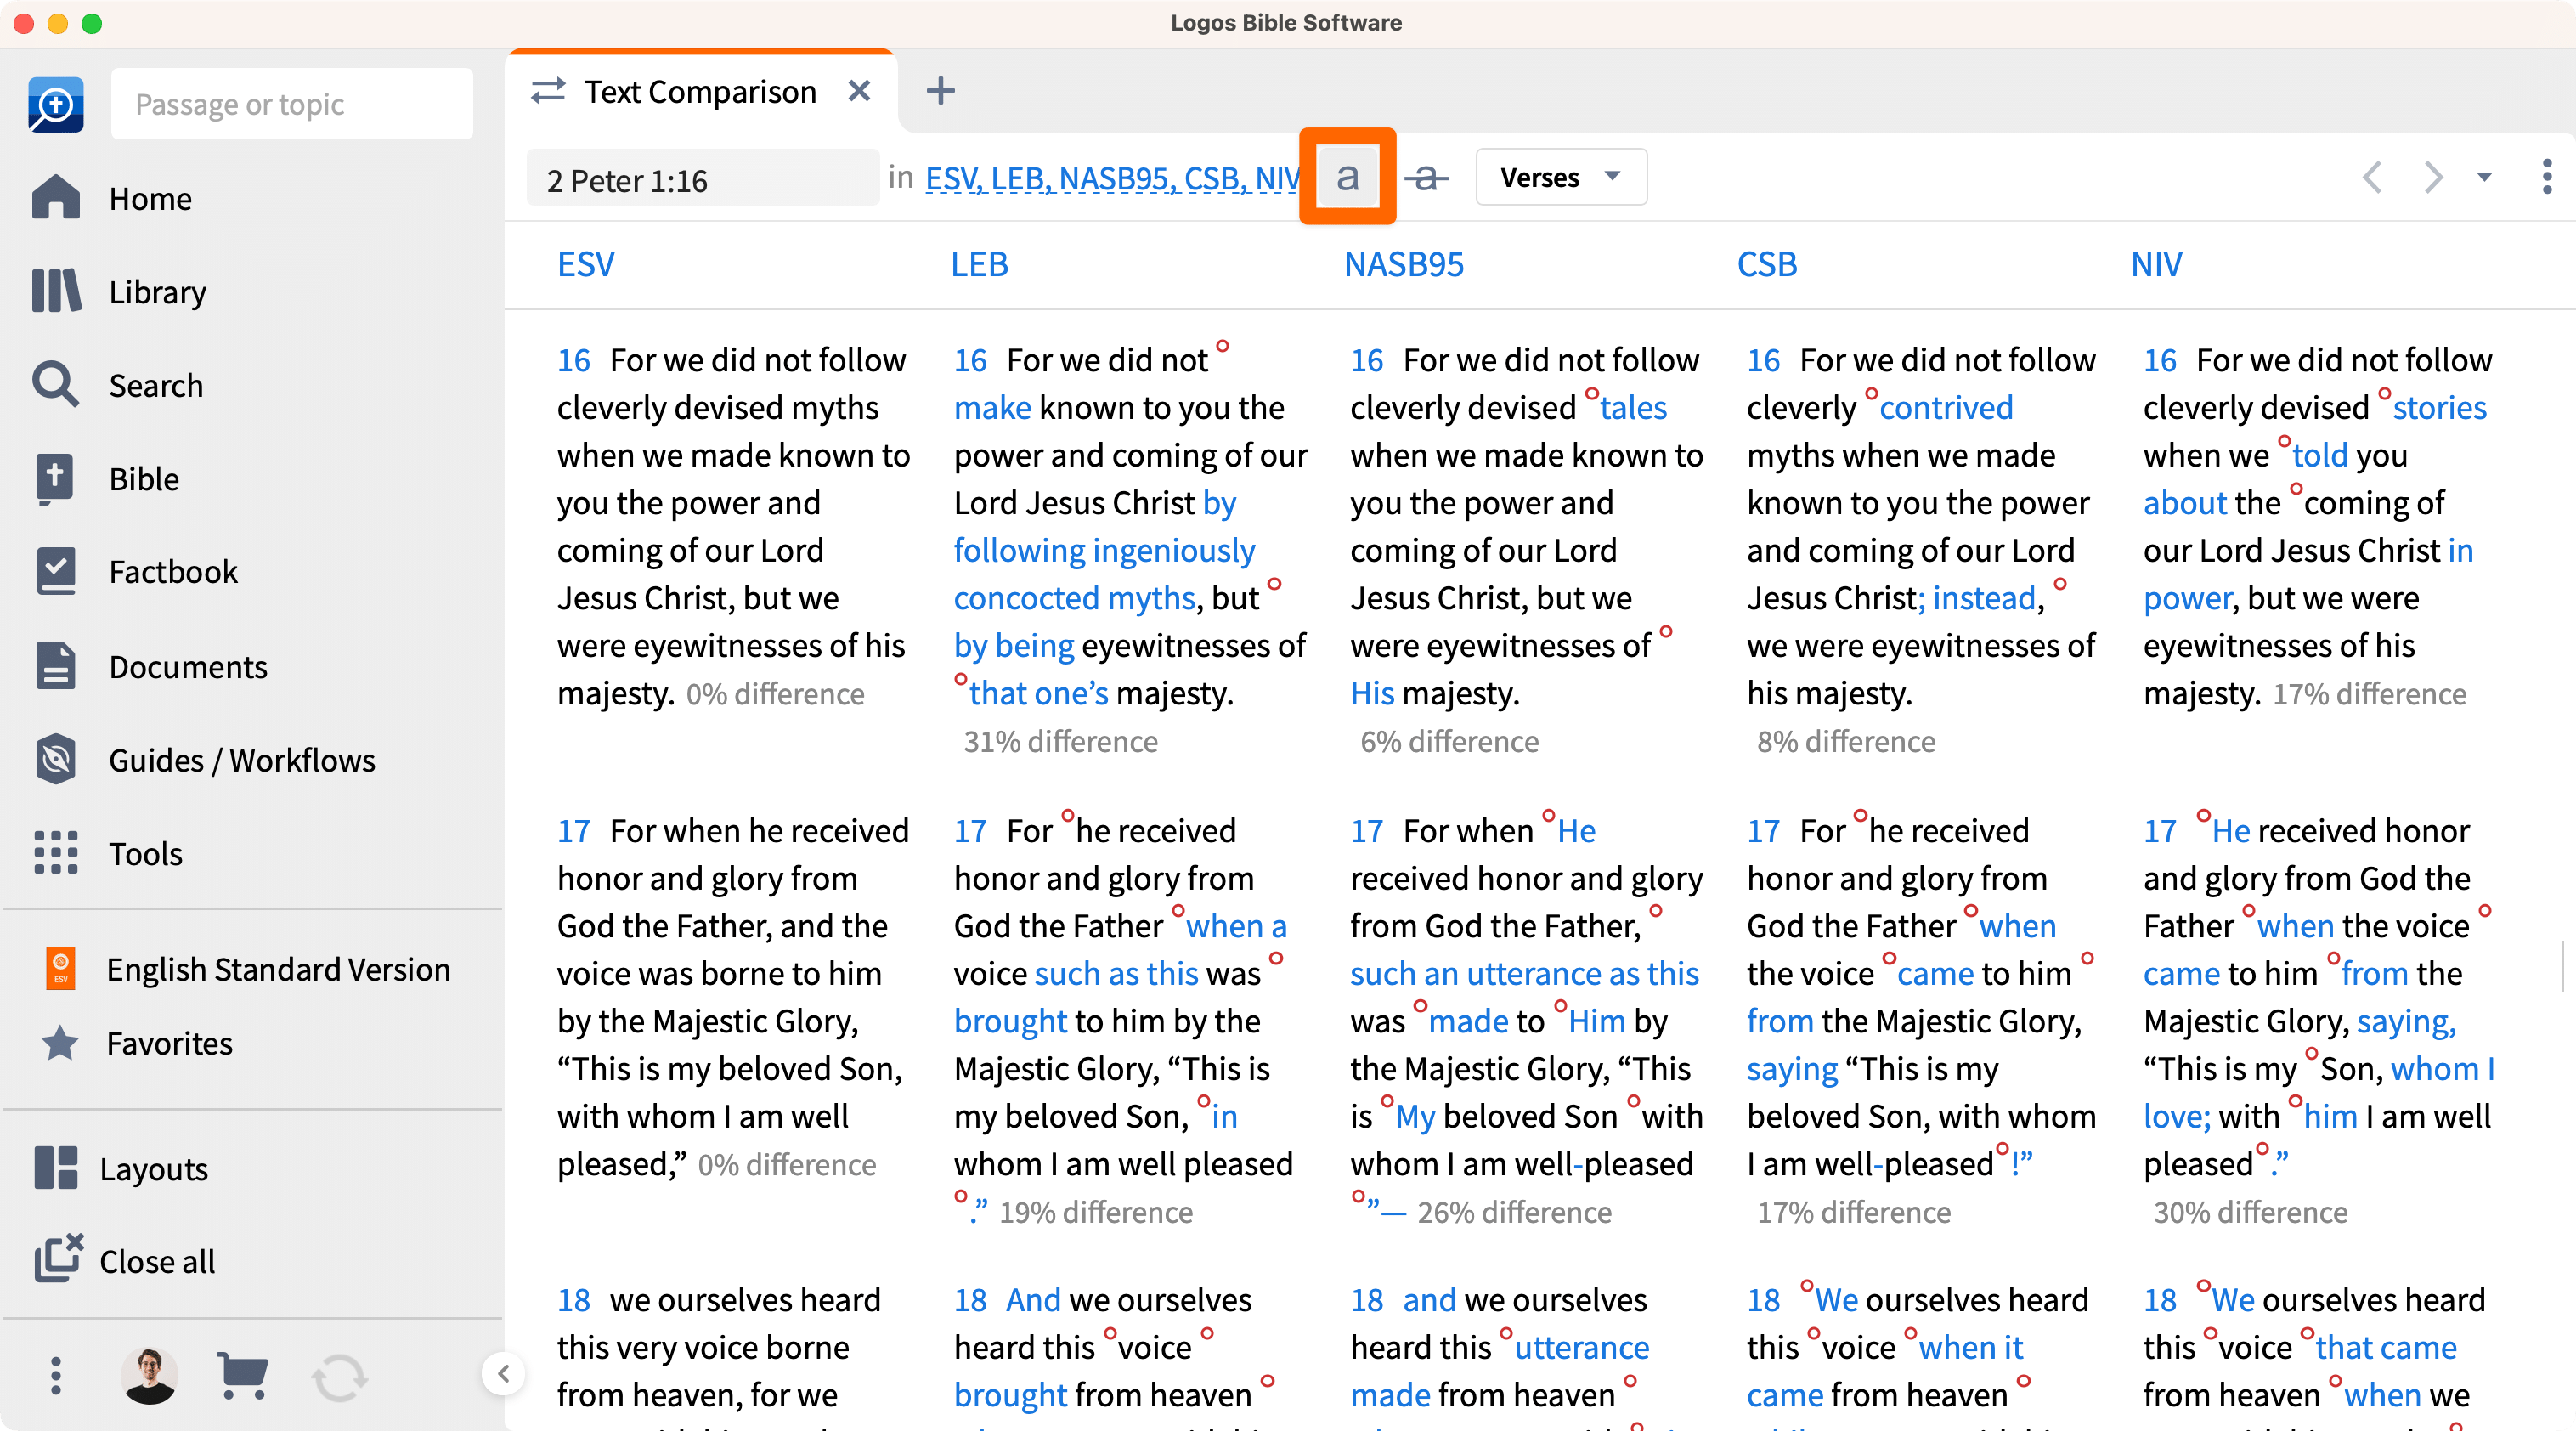Open the NASB95 column header link
The height and width of the screenshot is (1431, 2576).
pyautogui.click(x=1403, y=264)
